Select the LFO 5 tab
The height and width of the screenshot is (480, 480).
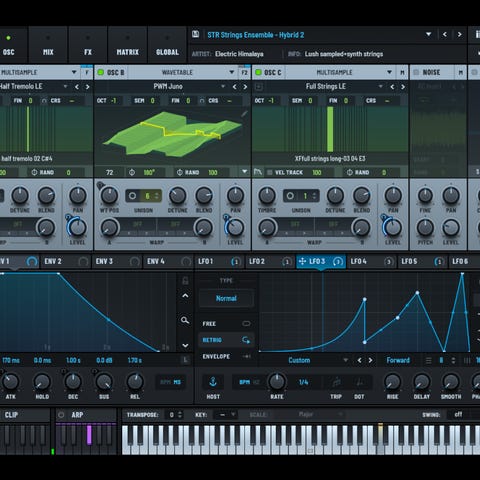click(423, 262)
